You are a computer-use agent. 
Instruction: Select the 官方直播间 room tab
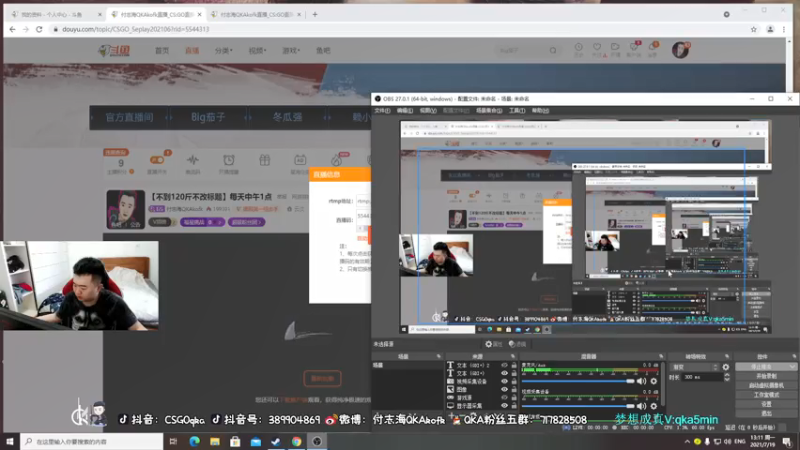129,117
